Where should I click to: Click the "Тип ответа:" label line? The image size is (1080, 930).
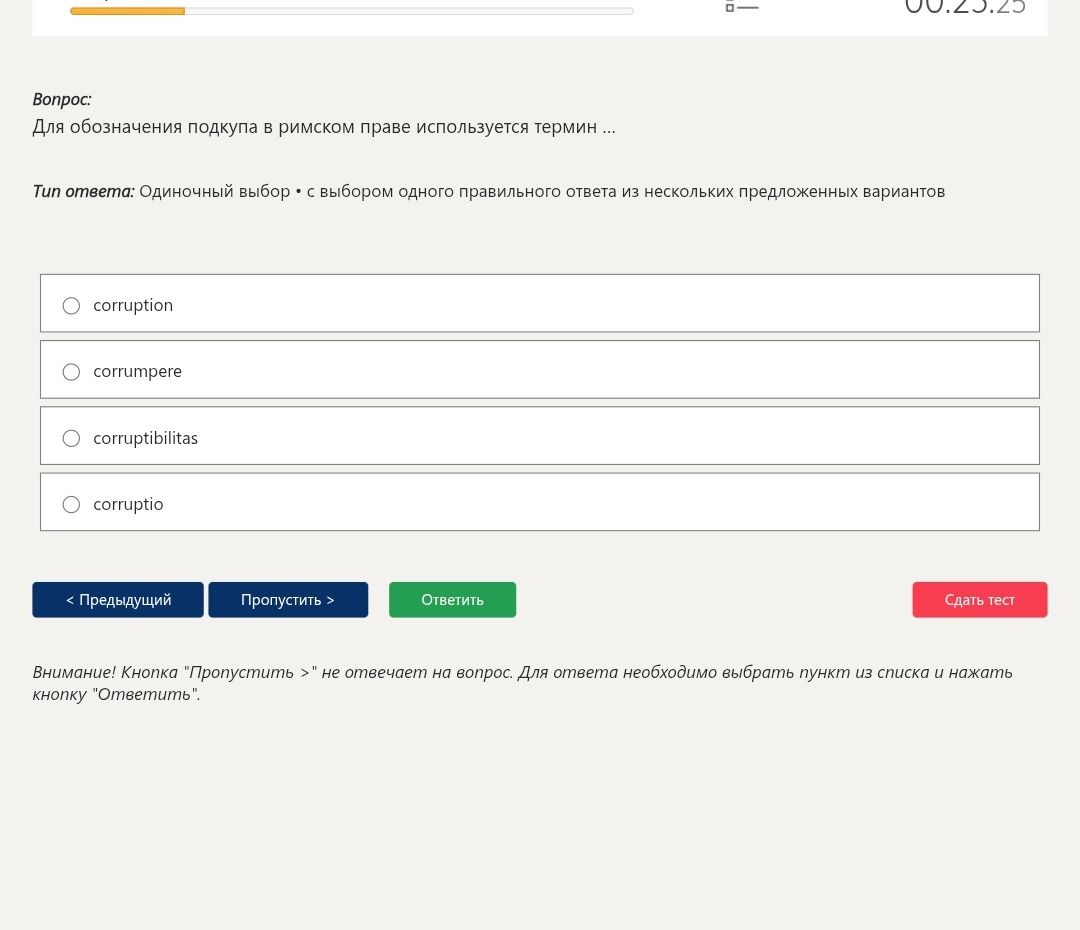[488, 191]
